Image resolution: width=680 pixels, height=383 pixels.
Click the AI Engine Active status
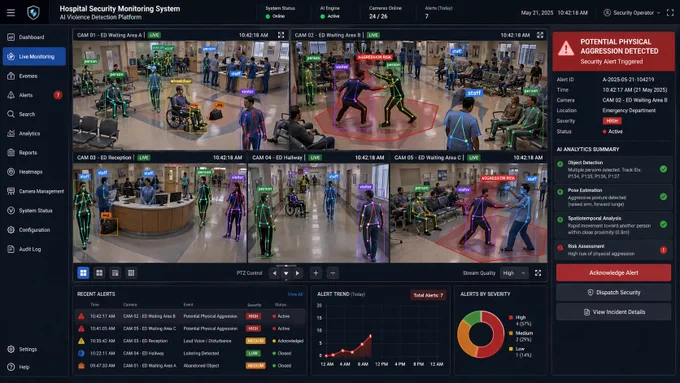click(330, 13)
